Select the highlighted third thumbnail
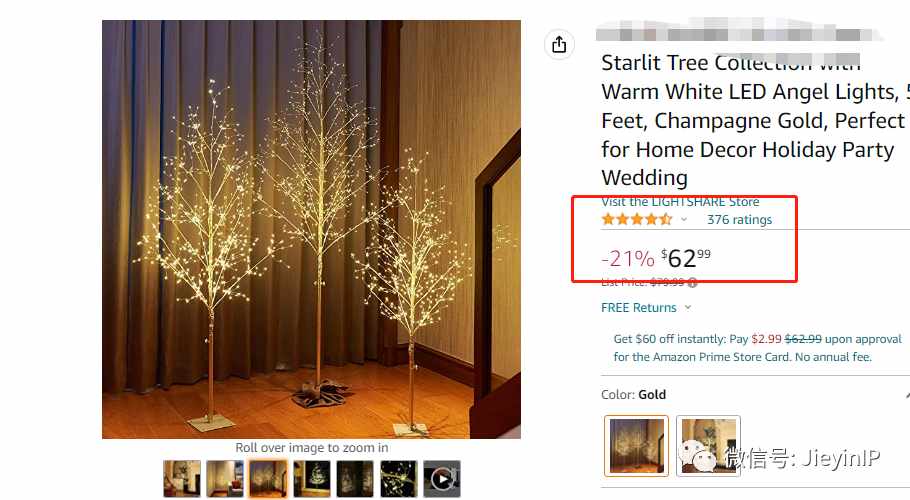The width and height of the screenshot is (910, 500). pos(268,479)
